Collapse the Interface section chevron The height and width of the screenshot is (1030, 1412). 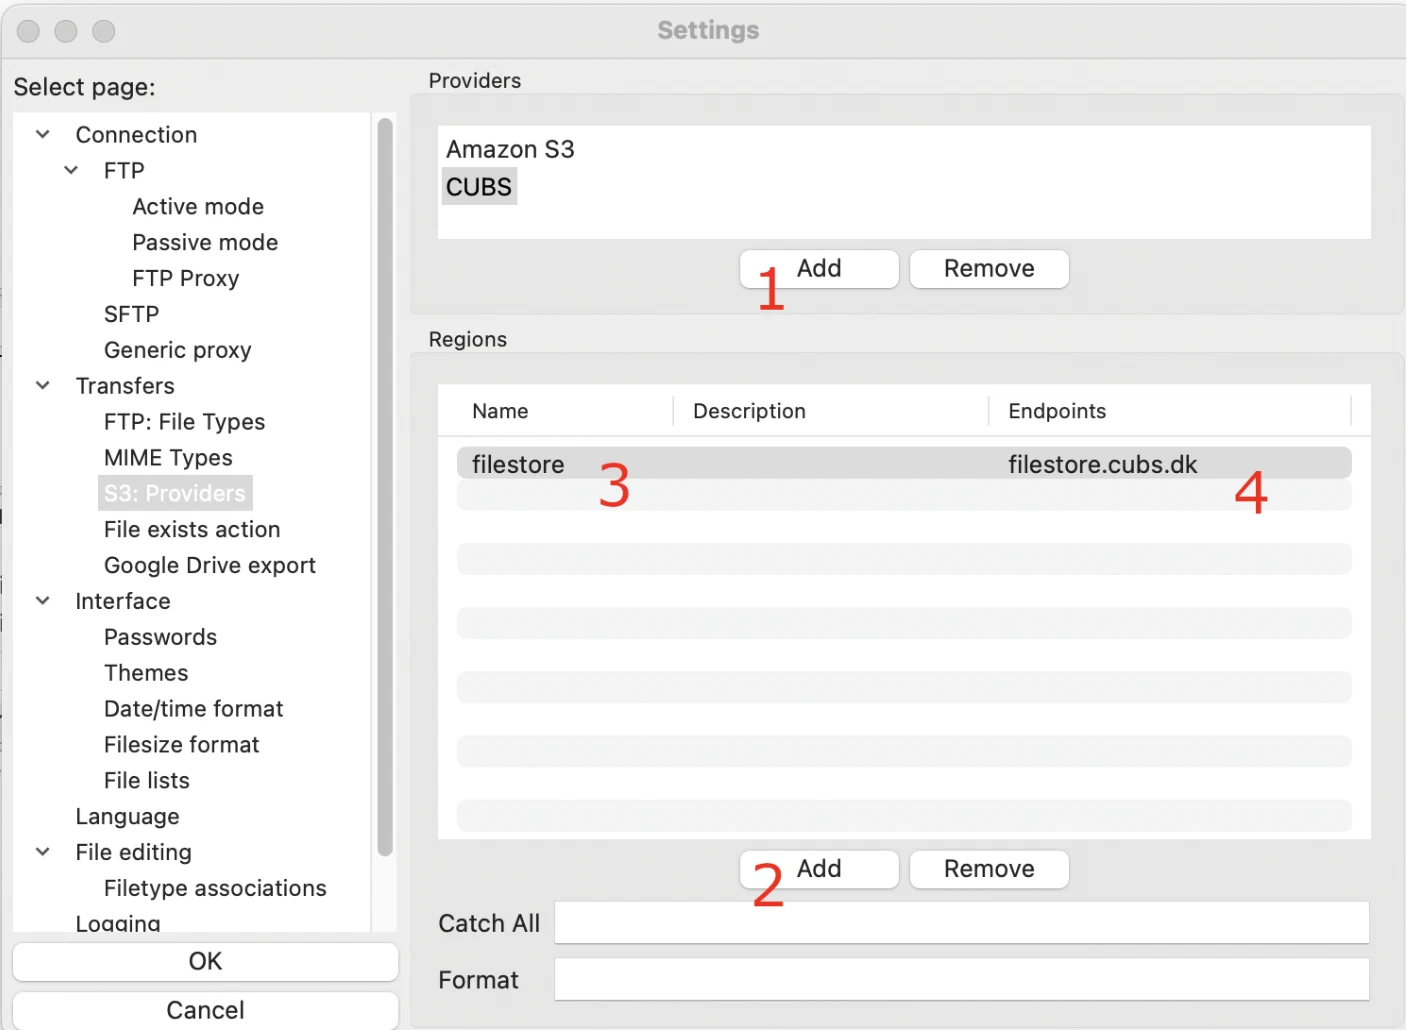coord(43,600)
